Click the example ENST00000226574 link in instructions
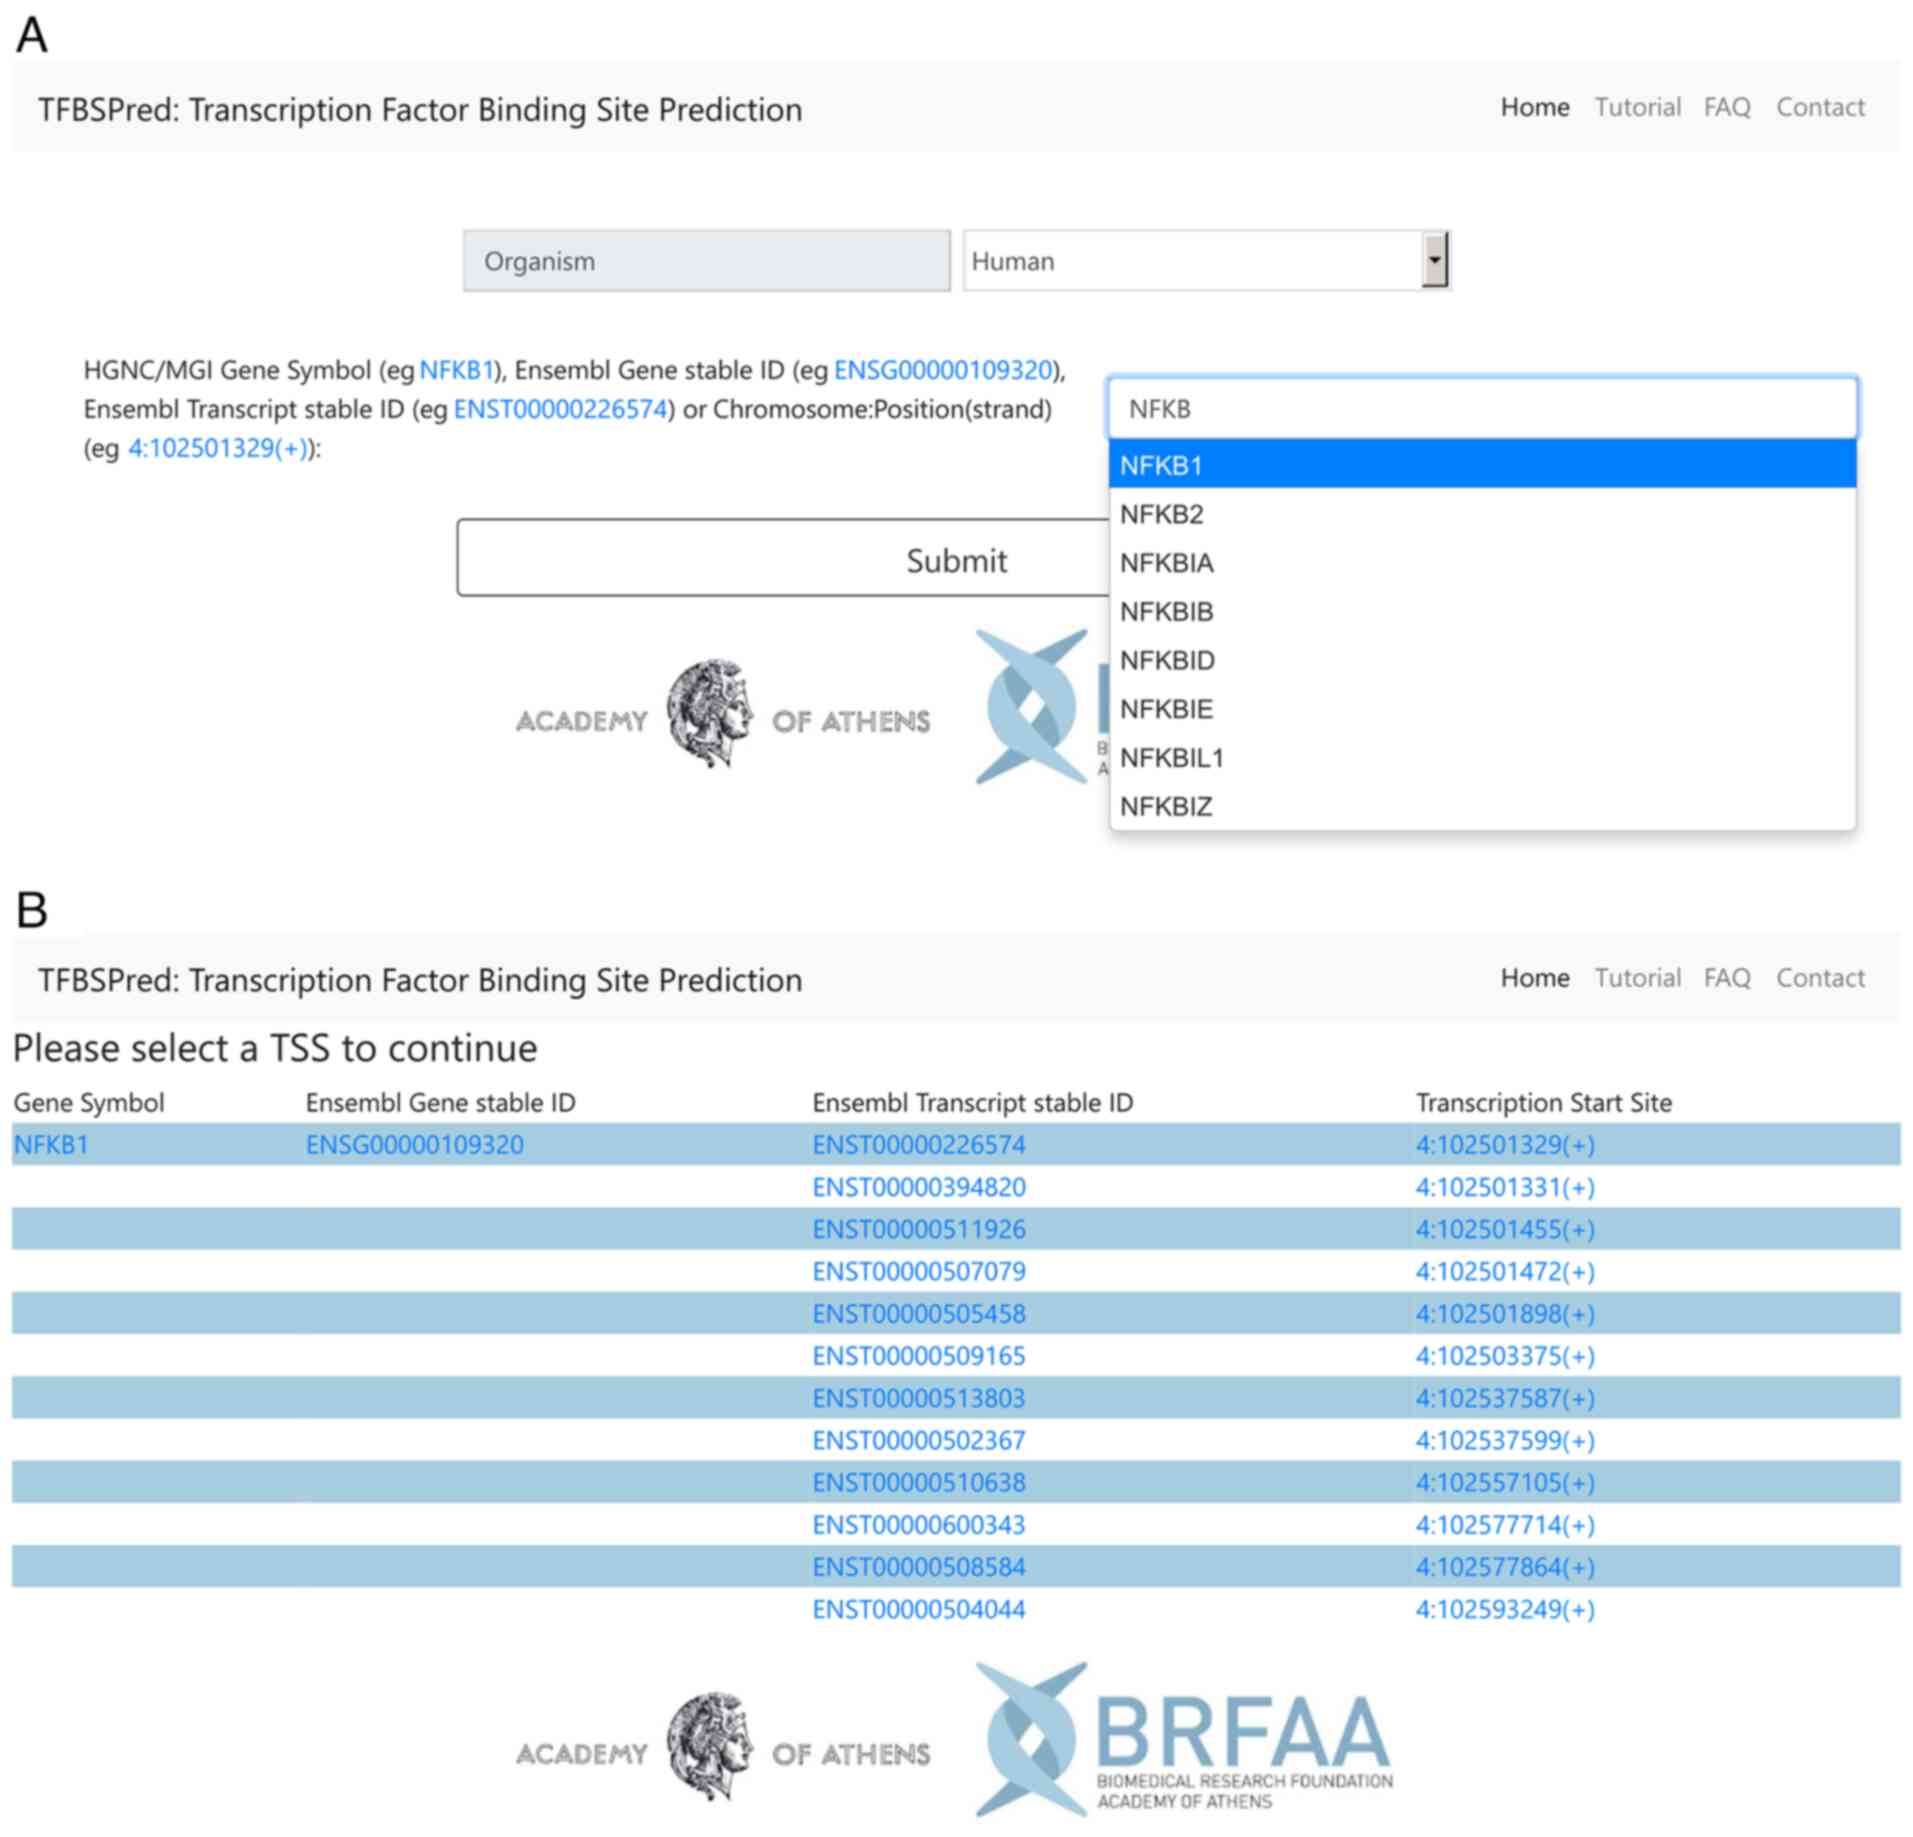The height and width of the screenshot is (1837, 1913). (x=560, y=409)
